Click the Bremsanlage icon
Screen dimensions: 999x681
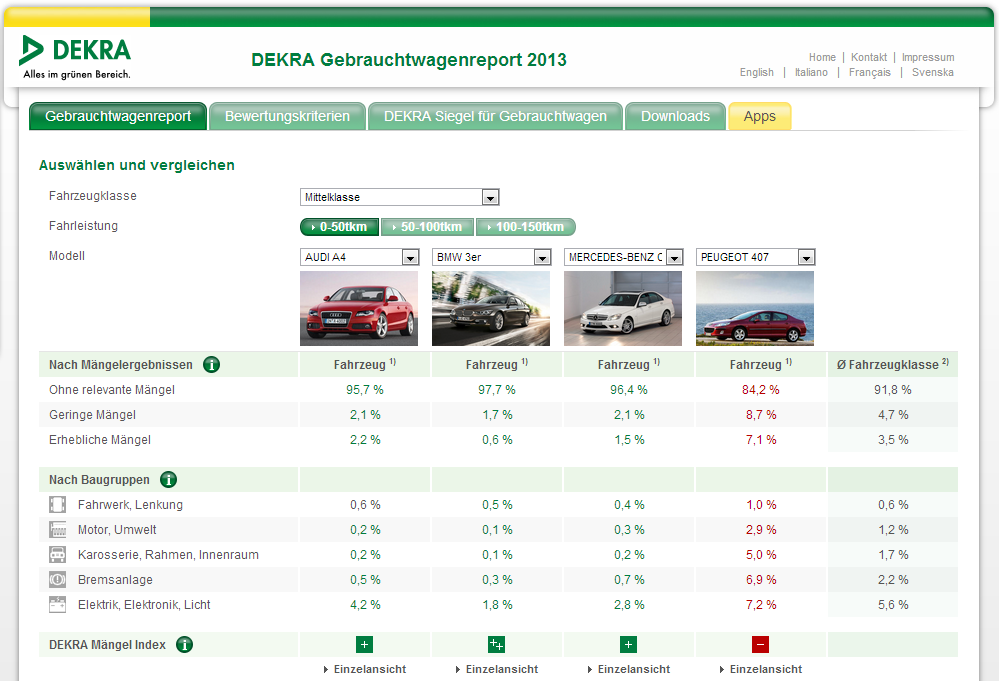[x=57, y=580]
